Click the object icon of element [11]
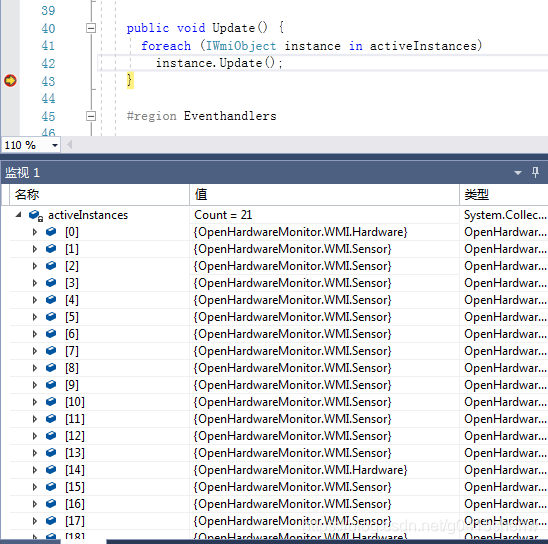This screenshot has height=544, width=548. pyautogui.click(x=51, y=419)
